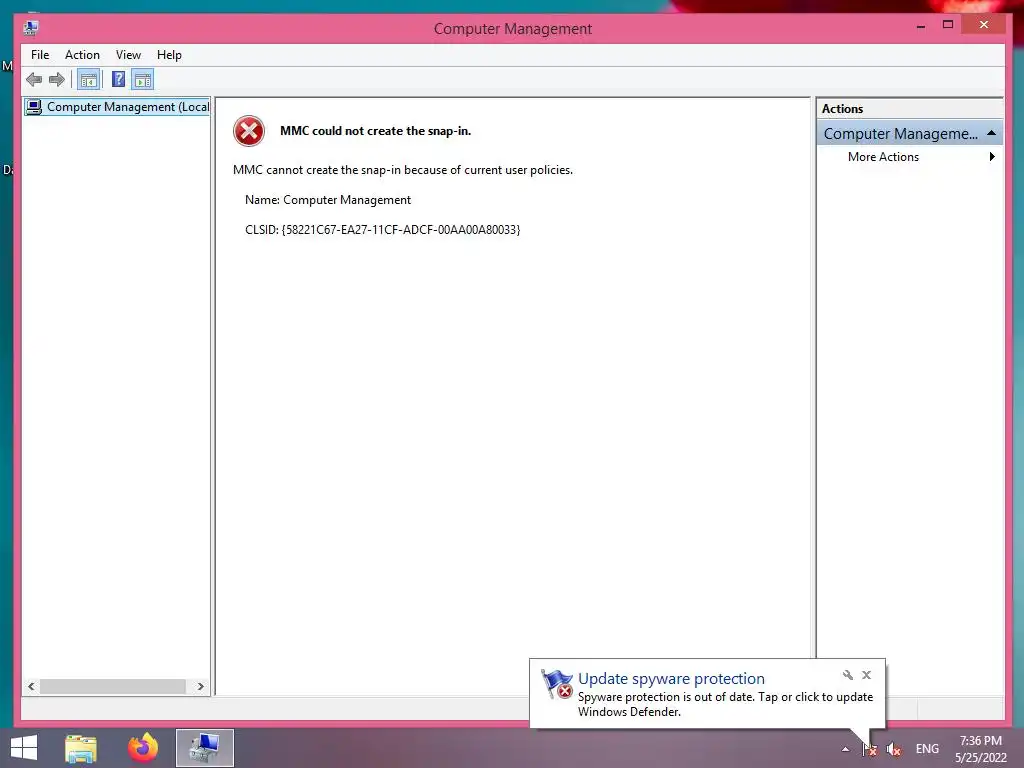Click the CLSID text line
The width and height of the screenshot is (1024, 768).
point(383,230)
